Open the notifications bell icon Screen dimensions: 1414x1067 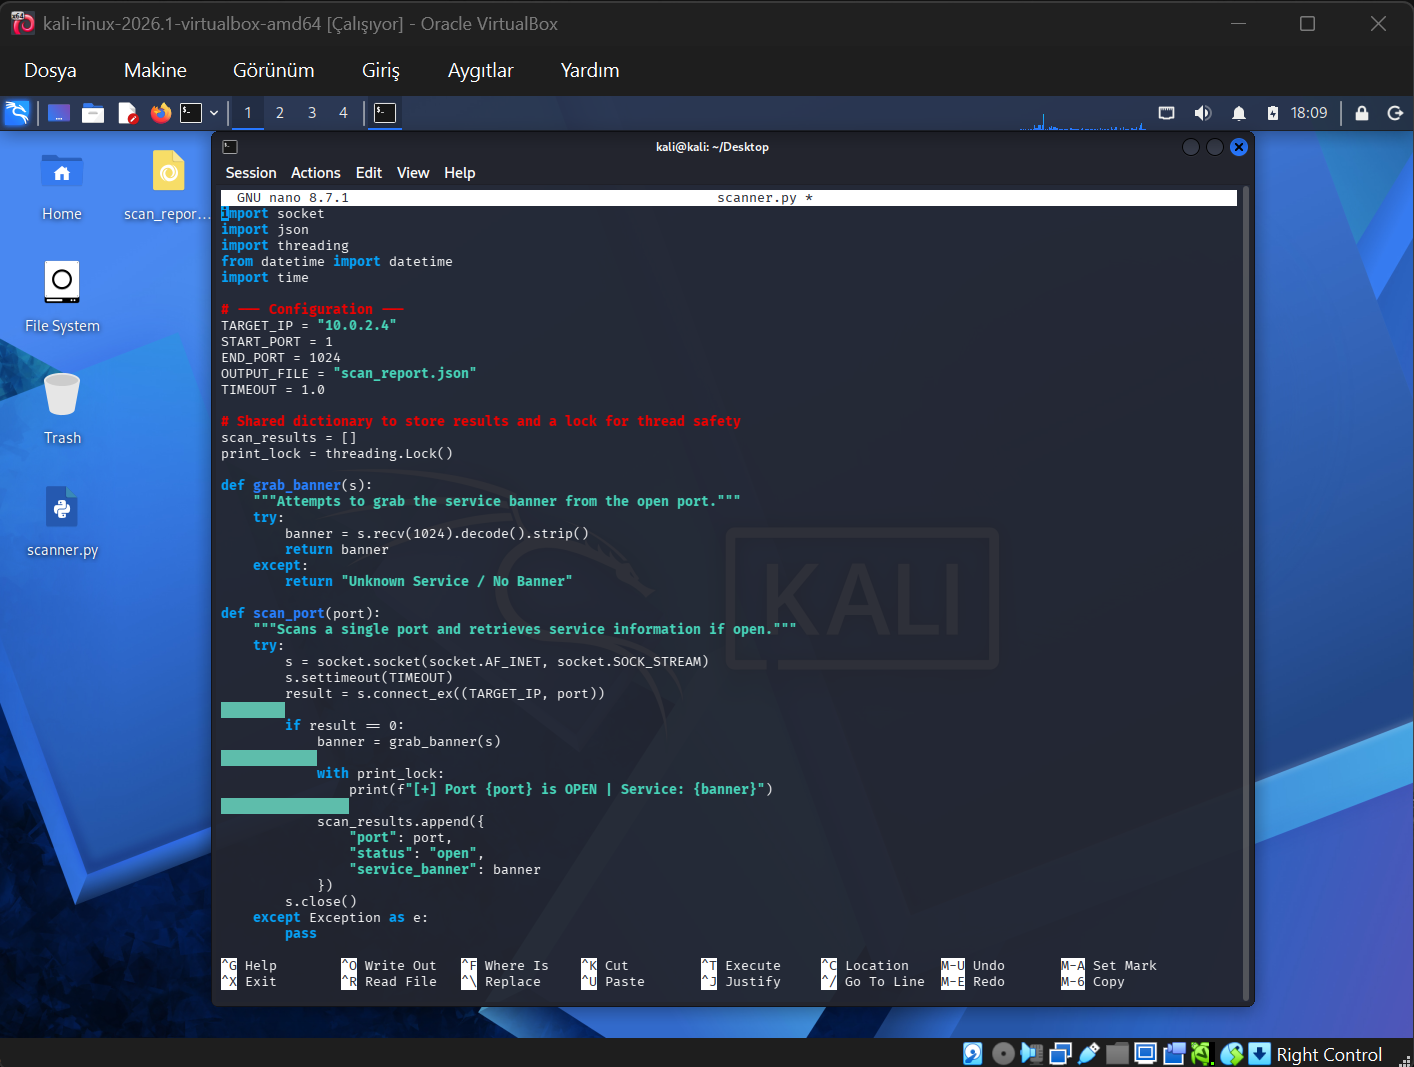tap(1239, 113)
